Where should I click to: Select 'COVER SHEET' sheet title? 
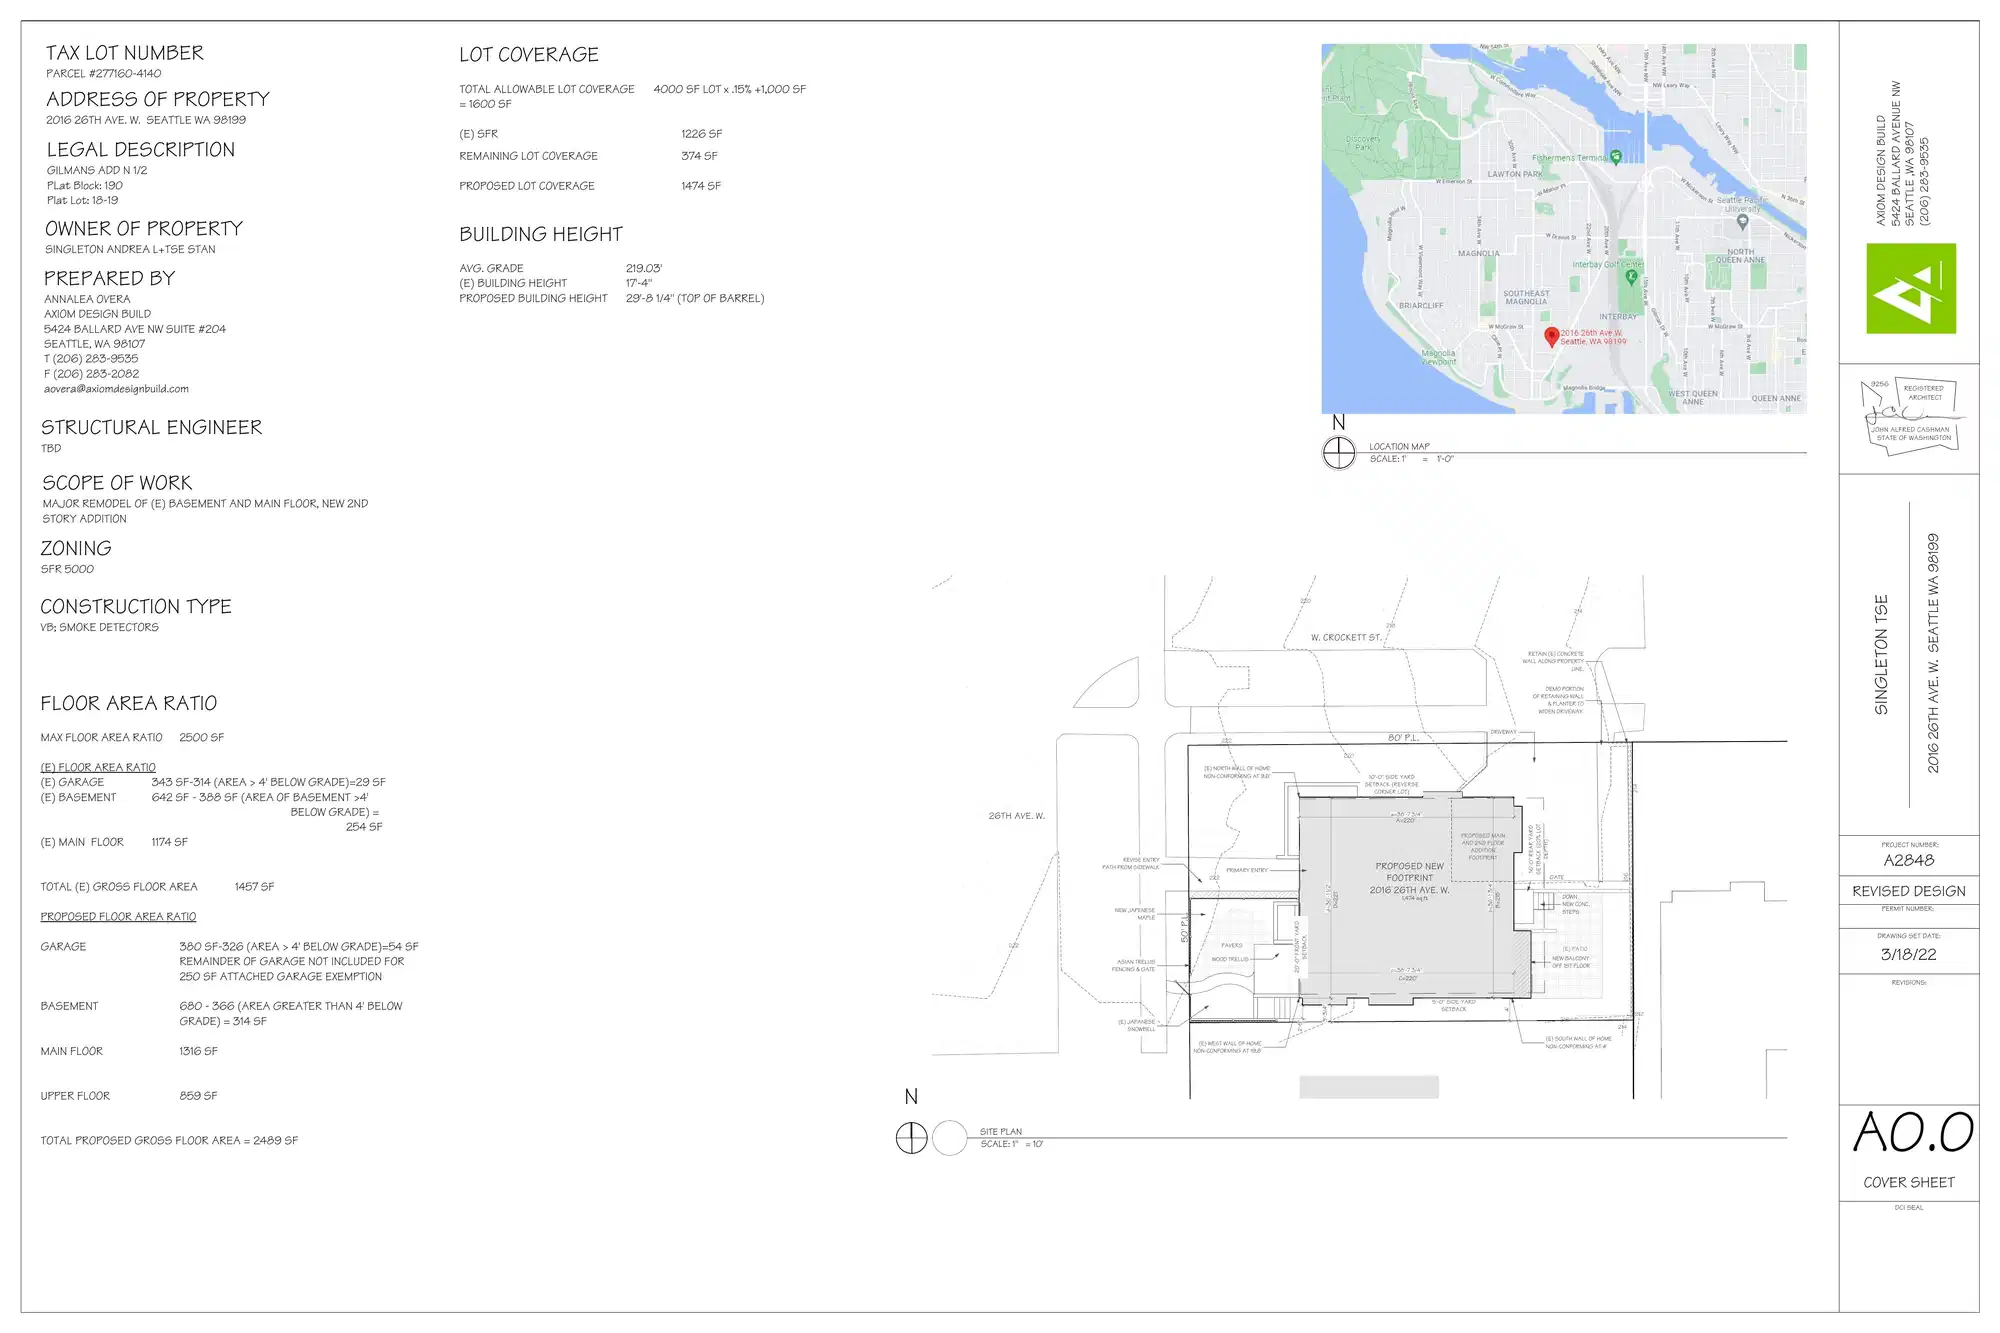[1909, 1183]
